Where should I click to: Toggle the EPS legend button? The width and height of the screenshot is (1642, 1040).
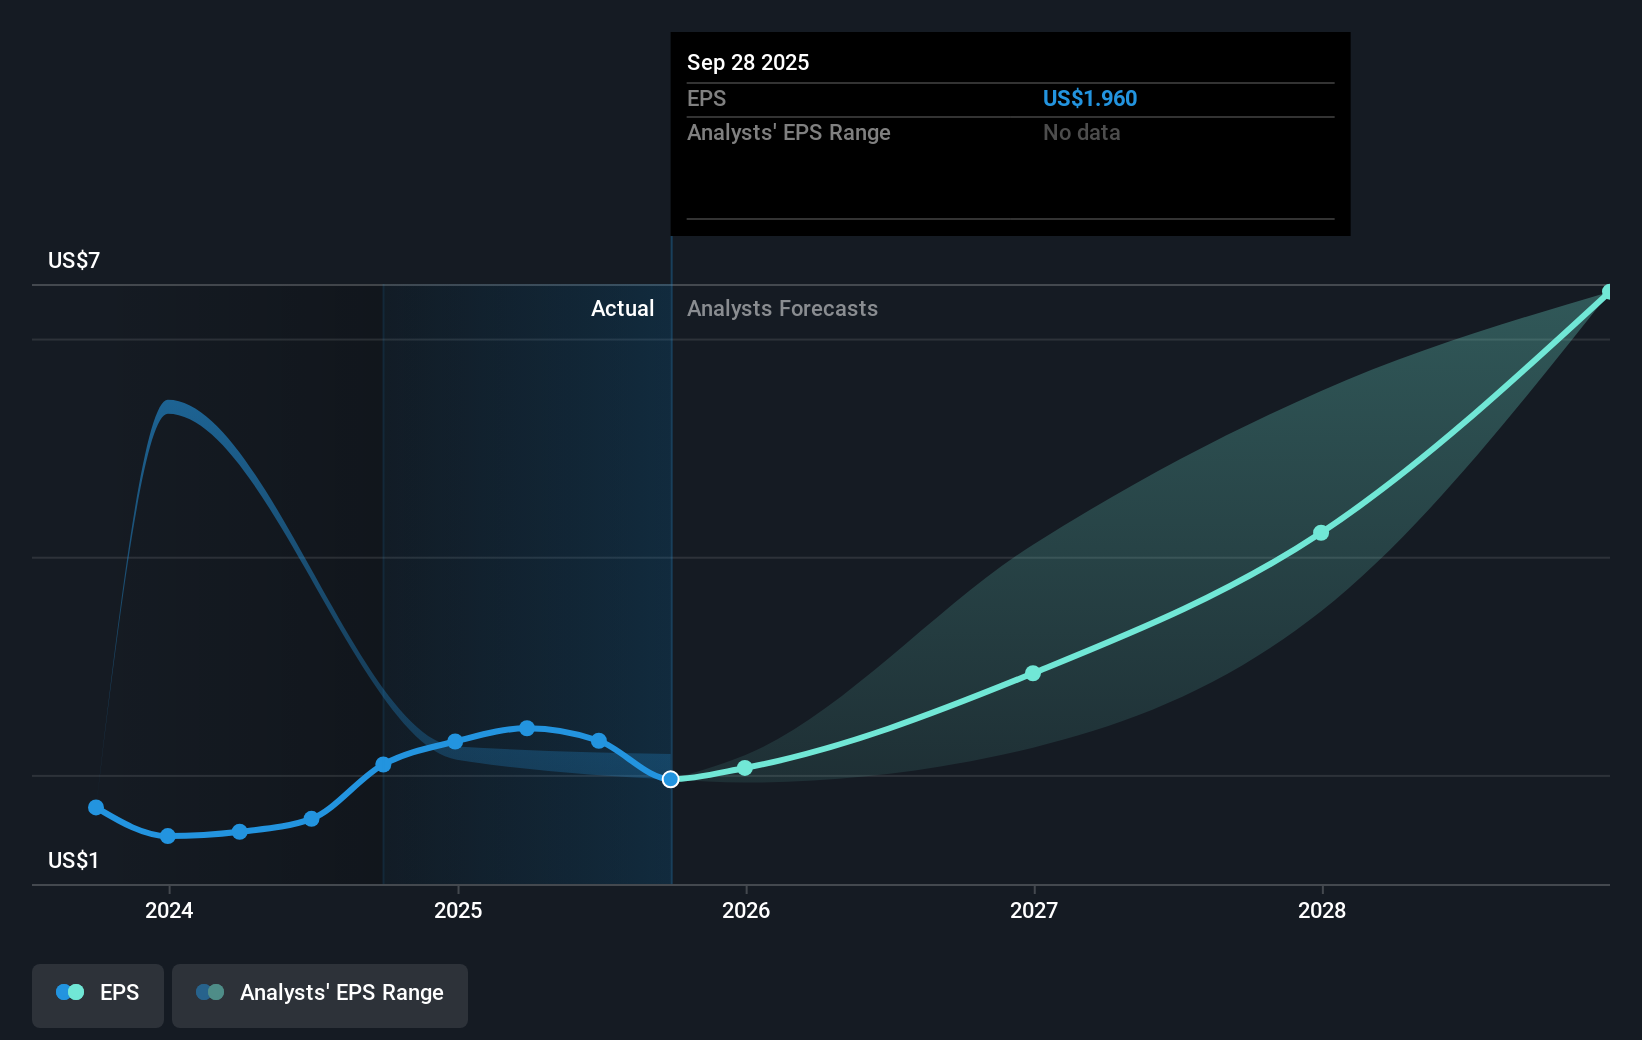coord(98,995)
